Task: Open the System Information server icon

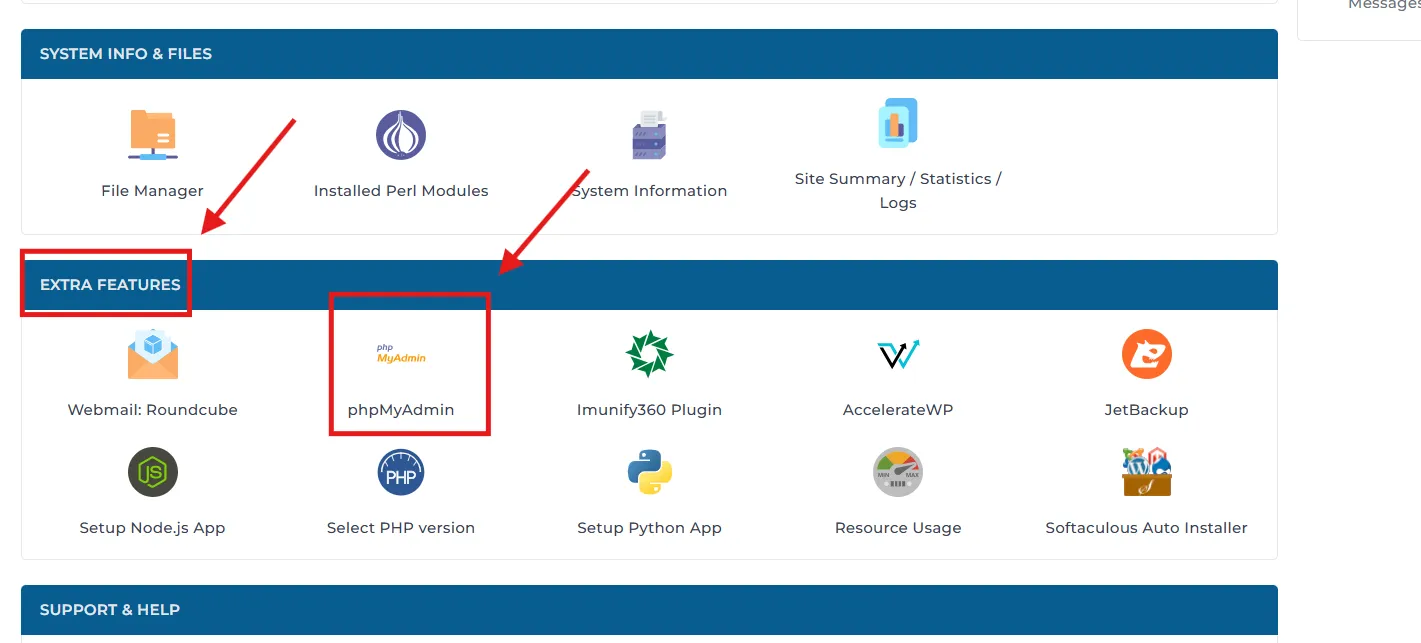Action: pyautogui.click(x=649, y=135)
